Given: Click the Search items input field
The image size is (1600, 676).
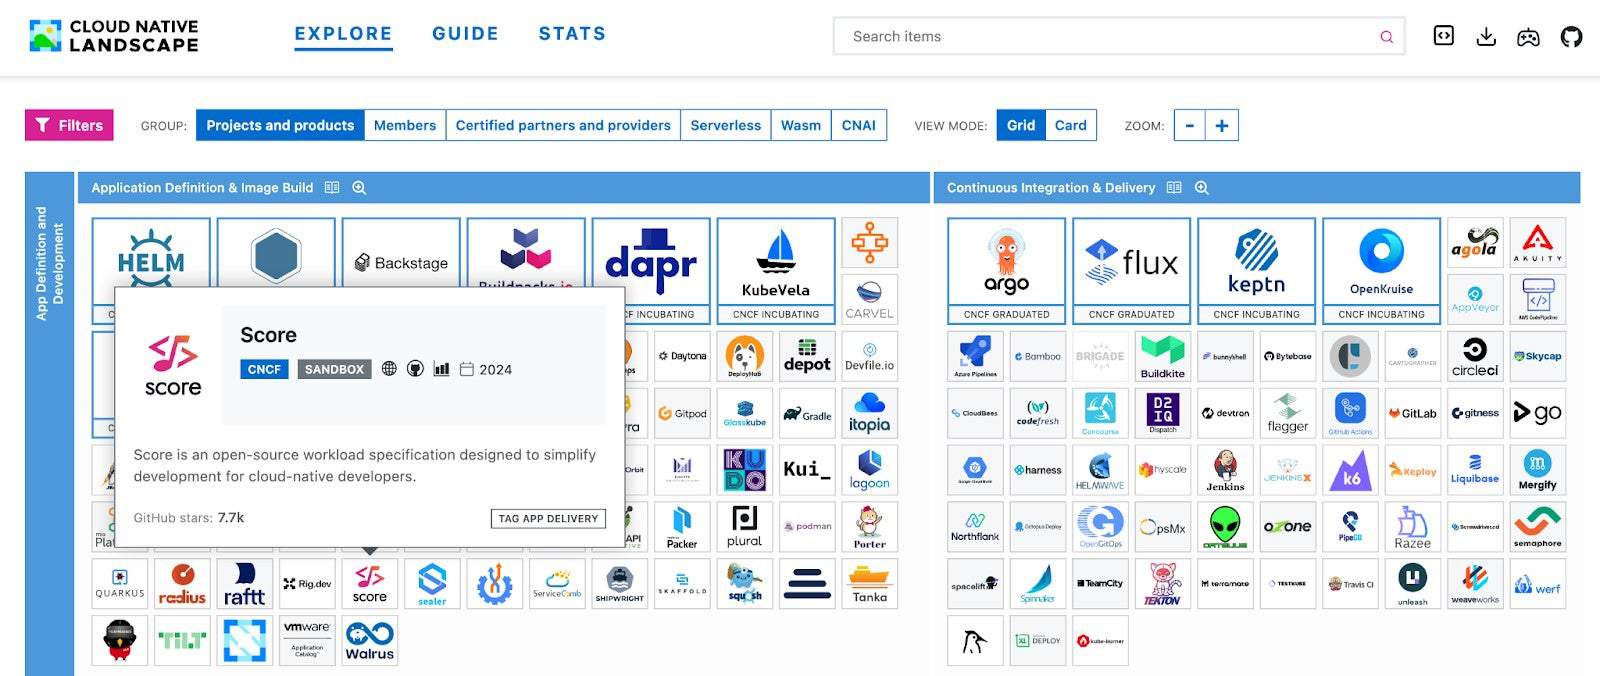Looking at the screenshot, I should (x=1118, y=37).
